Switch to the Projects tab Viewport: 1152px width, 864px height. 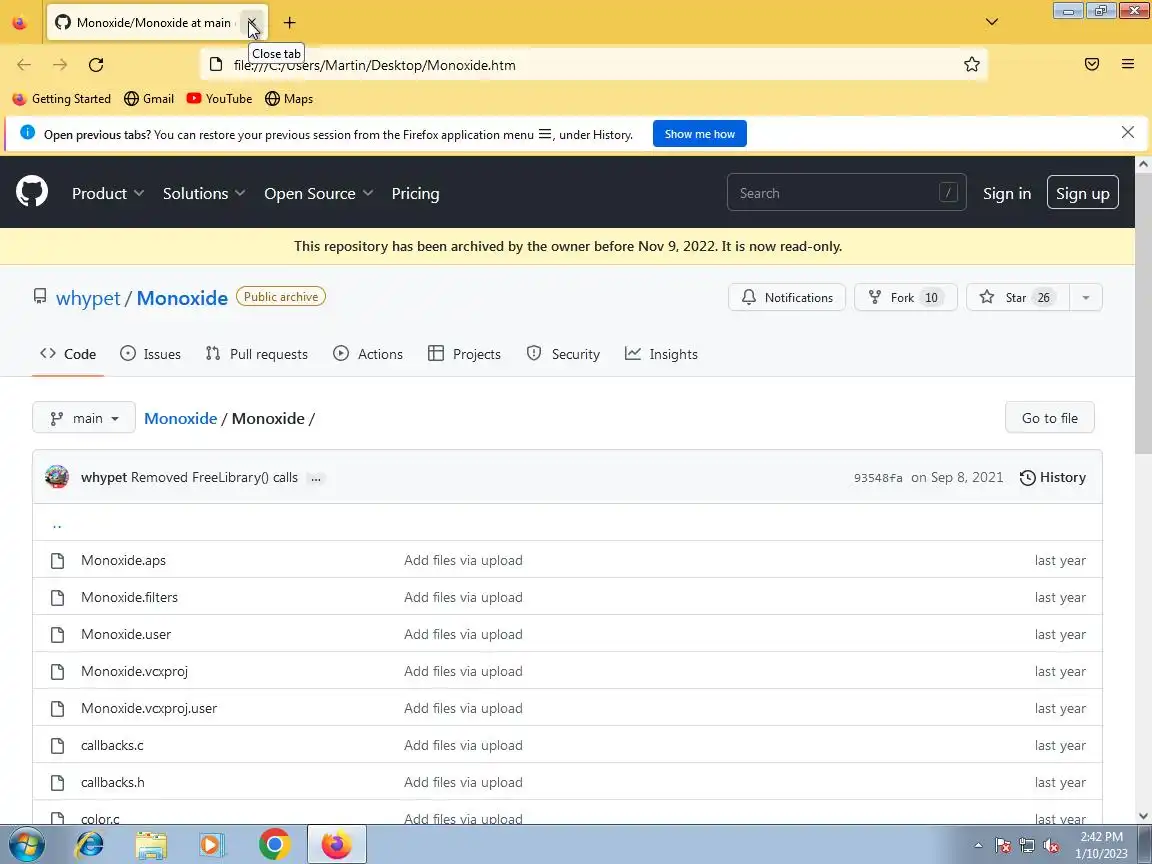click(x=464, y=354)
